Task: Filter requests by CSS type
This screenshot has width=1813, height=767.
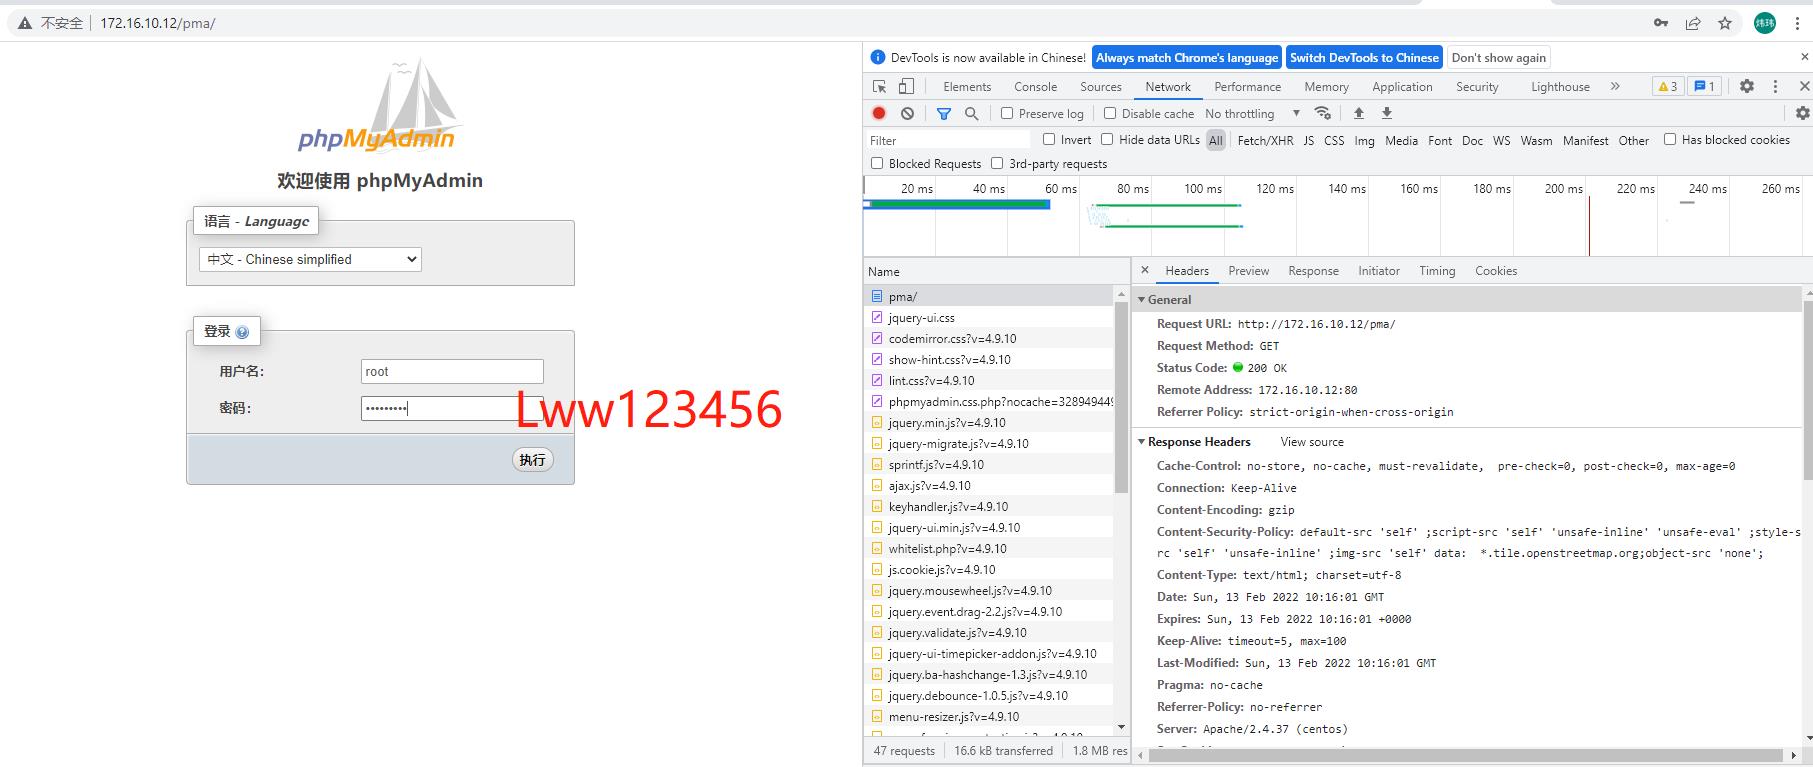Action: pos(1334,141)
